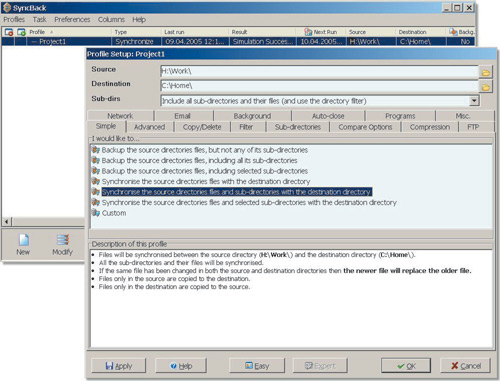
Task: Open the Task menu
Action: click(39, 19)
